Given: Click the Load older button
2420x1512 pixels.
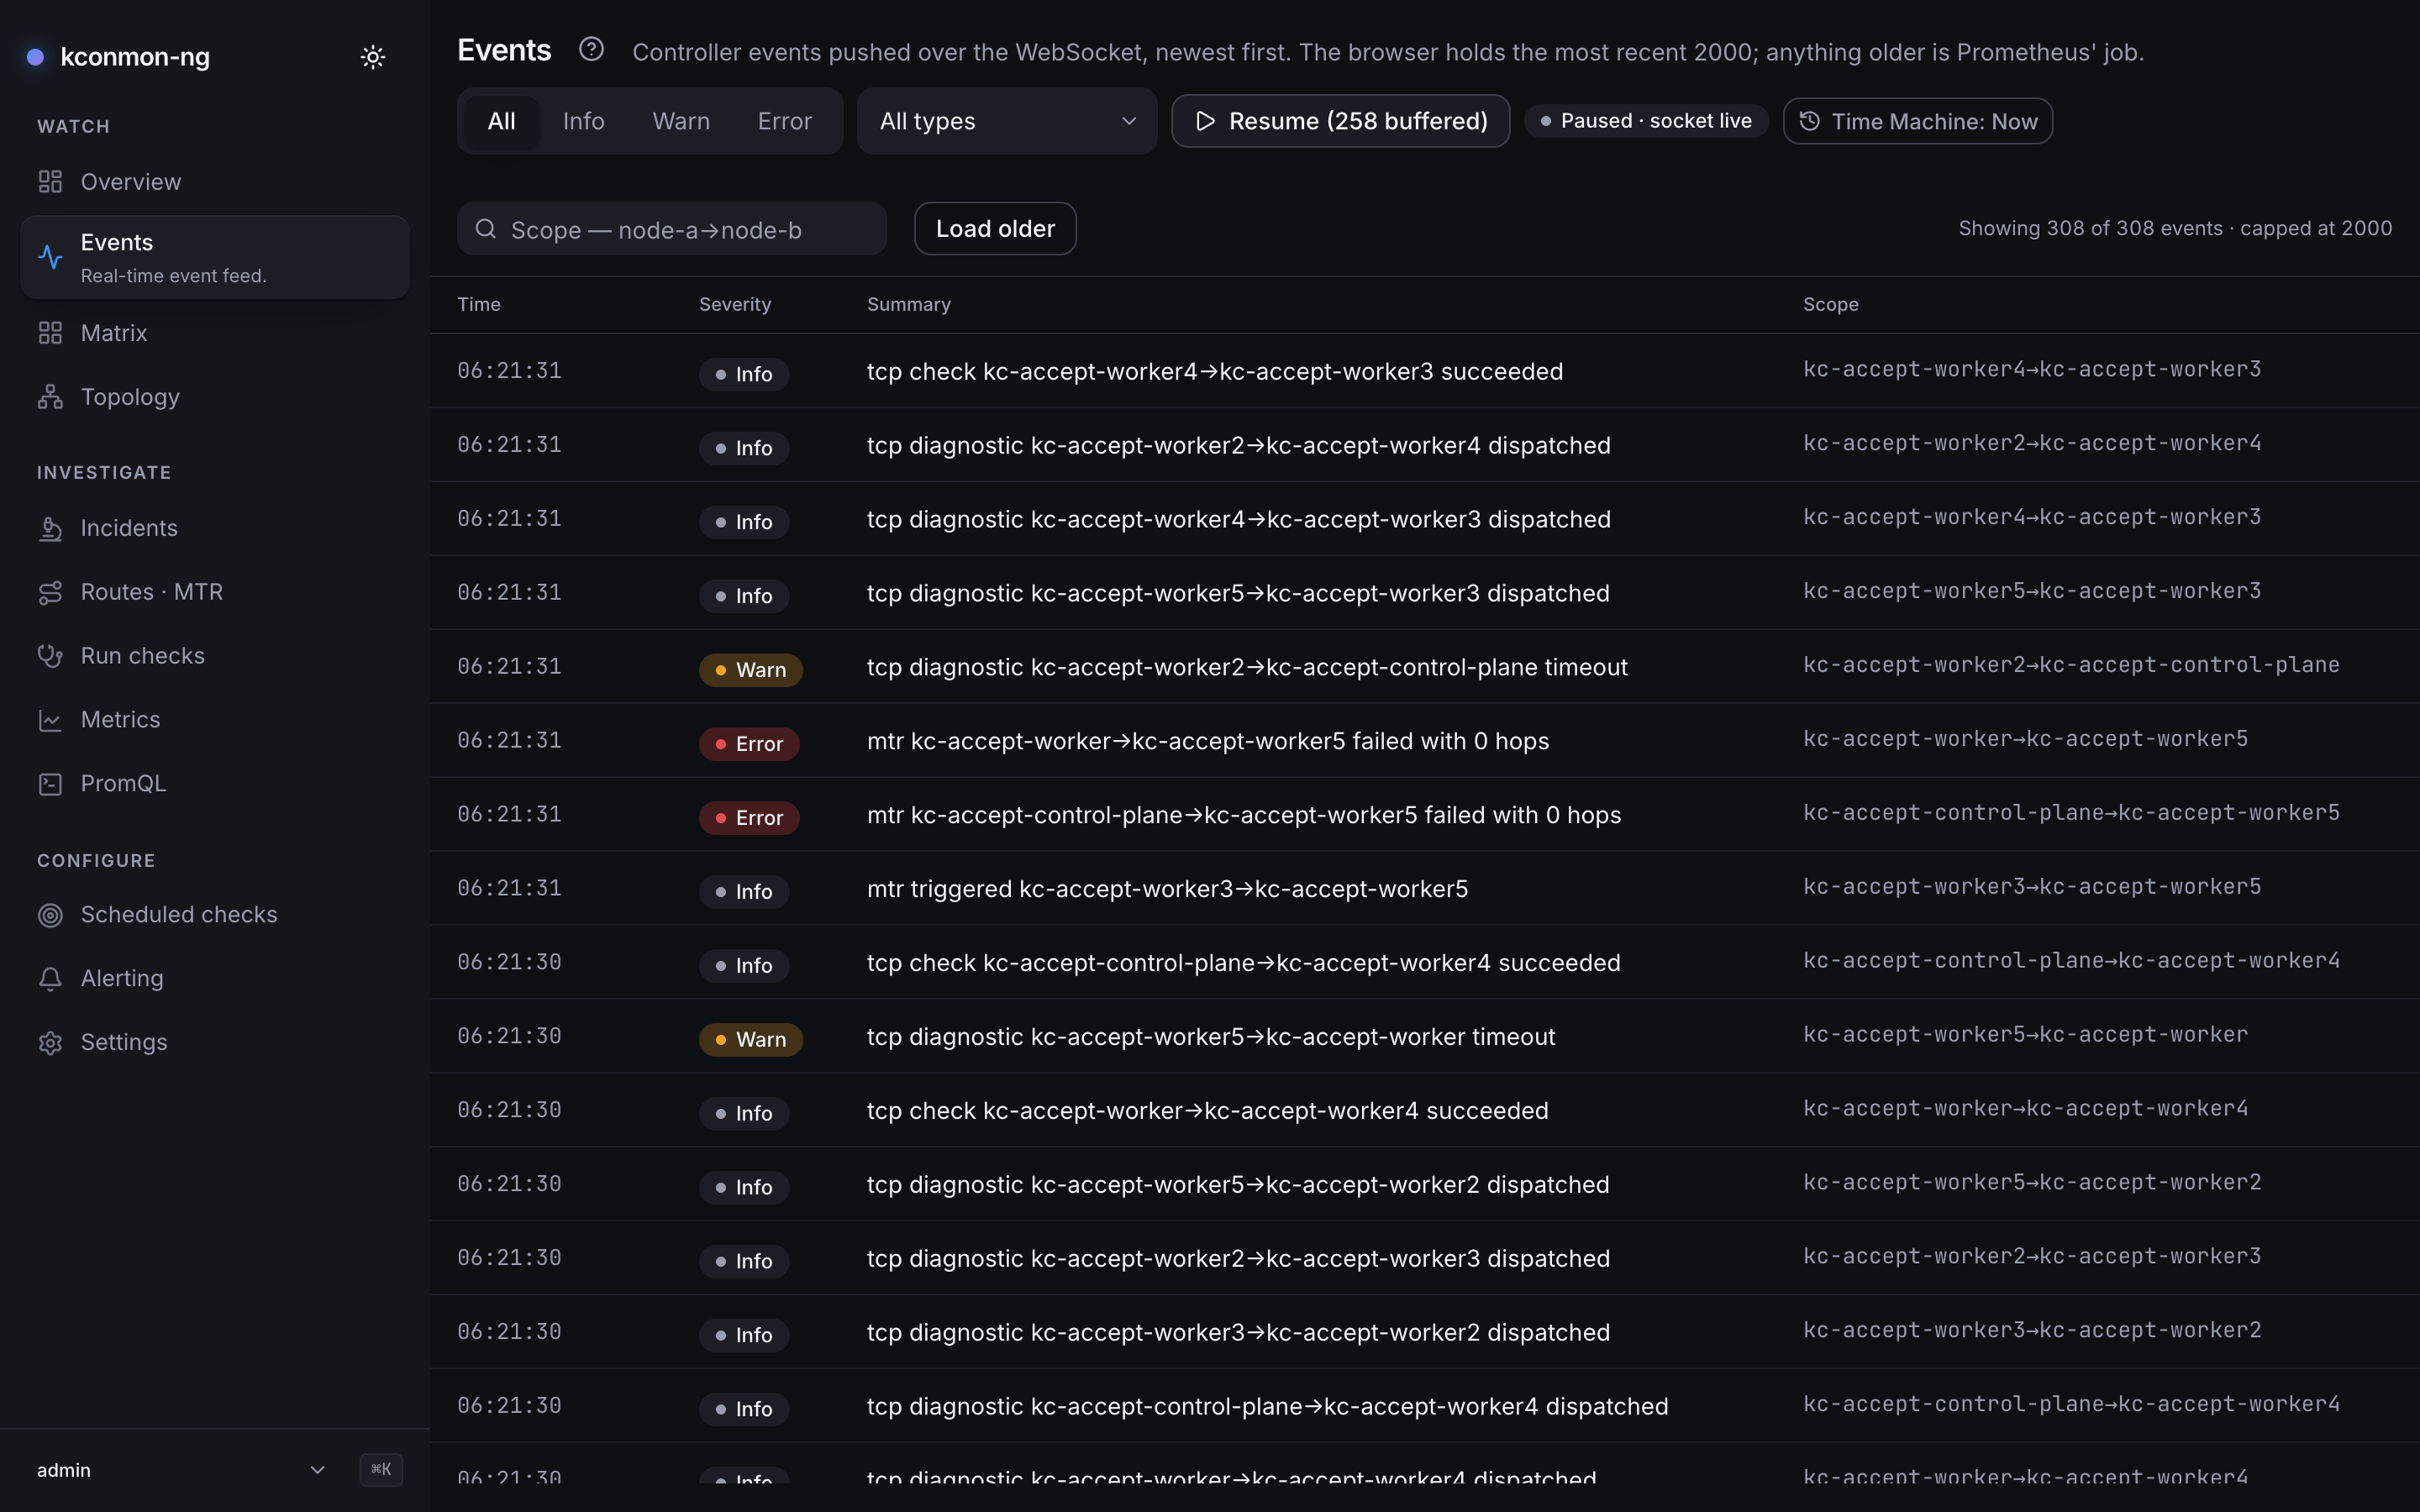Looking at the screenshot, I should click(995, 229).
